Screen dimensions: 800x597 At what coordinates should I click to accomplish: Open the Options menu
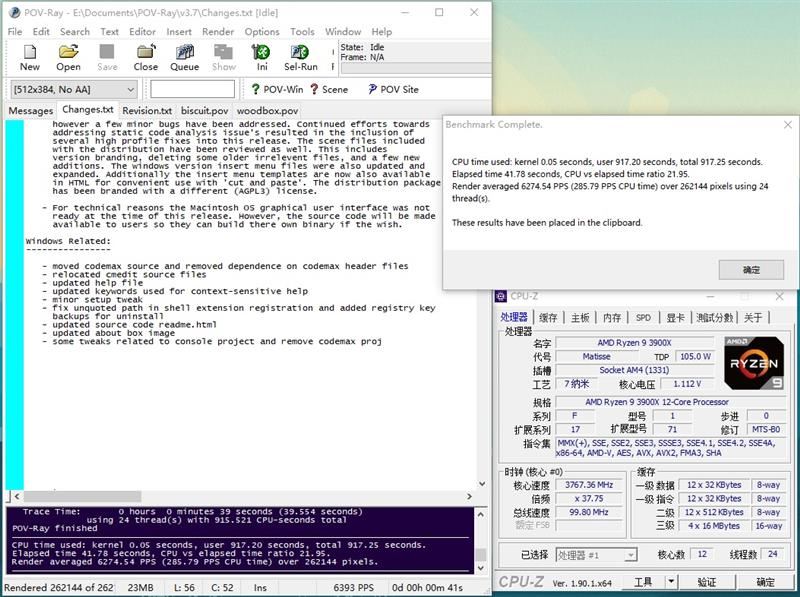click(262, 32)
